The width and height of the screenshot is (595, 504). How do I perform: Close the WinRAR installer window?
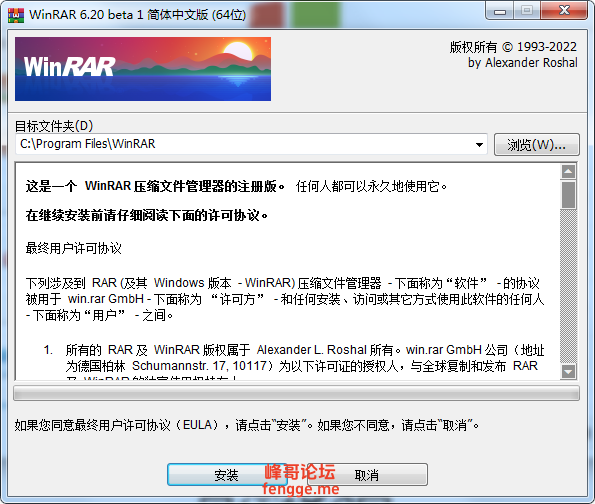click(x=564, y=11)
